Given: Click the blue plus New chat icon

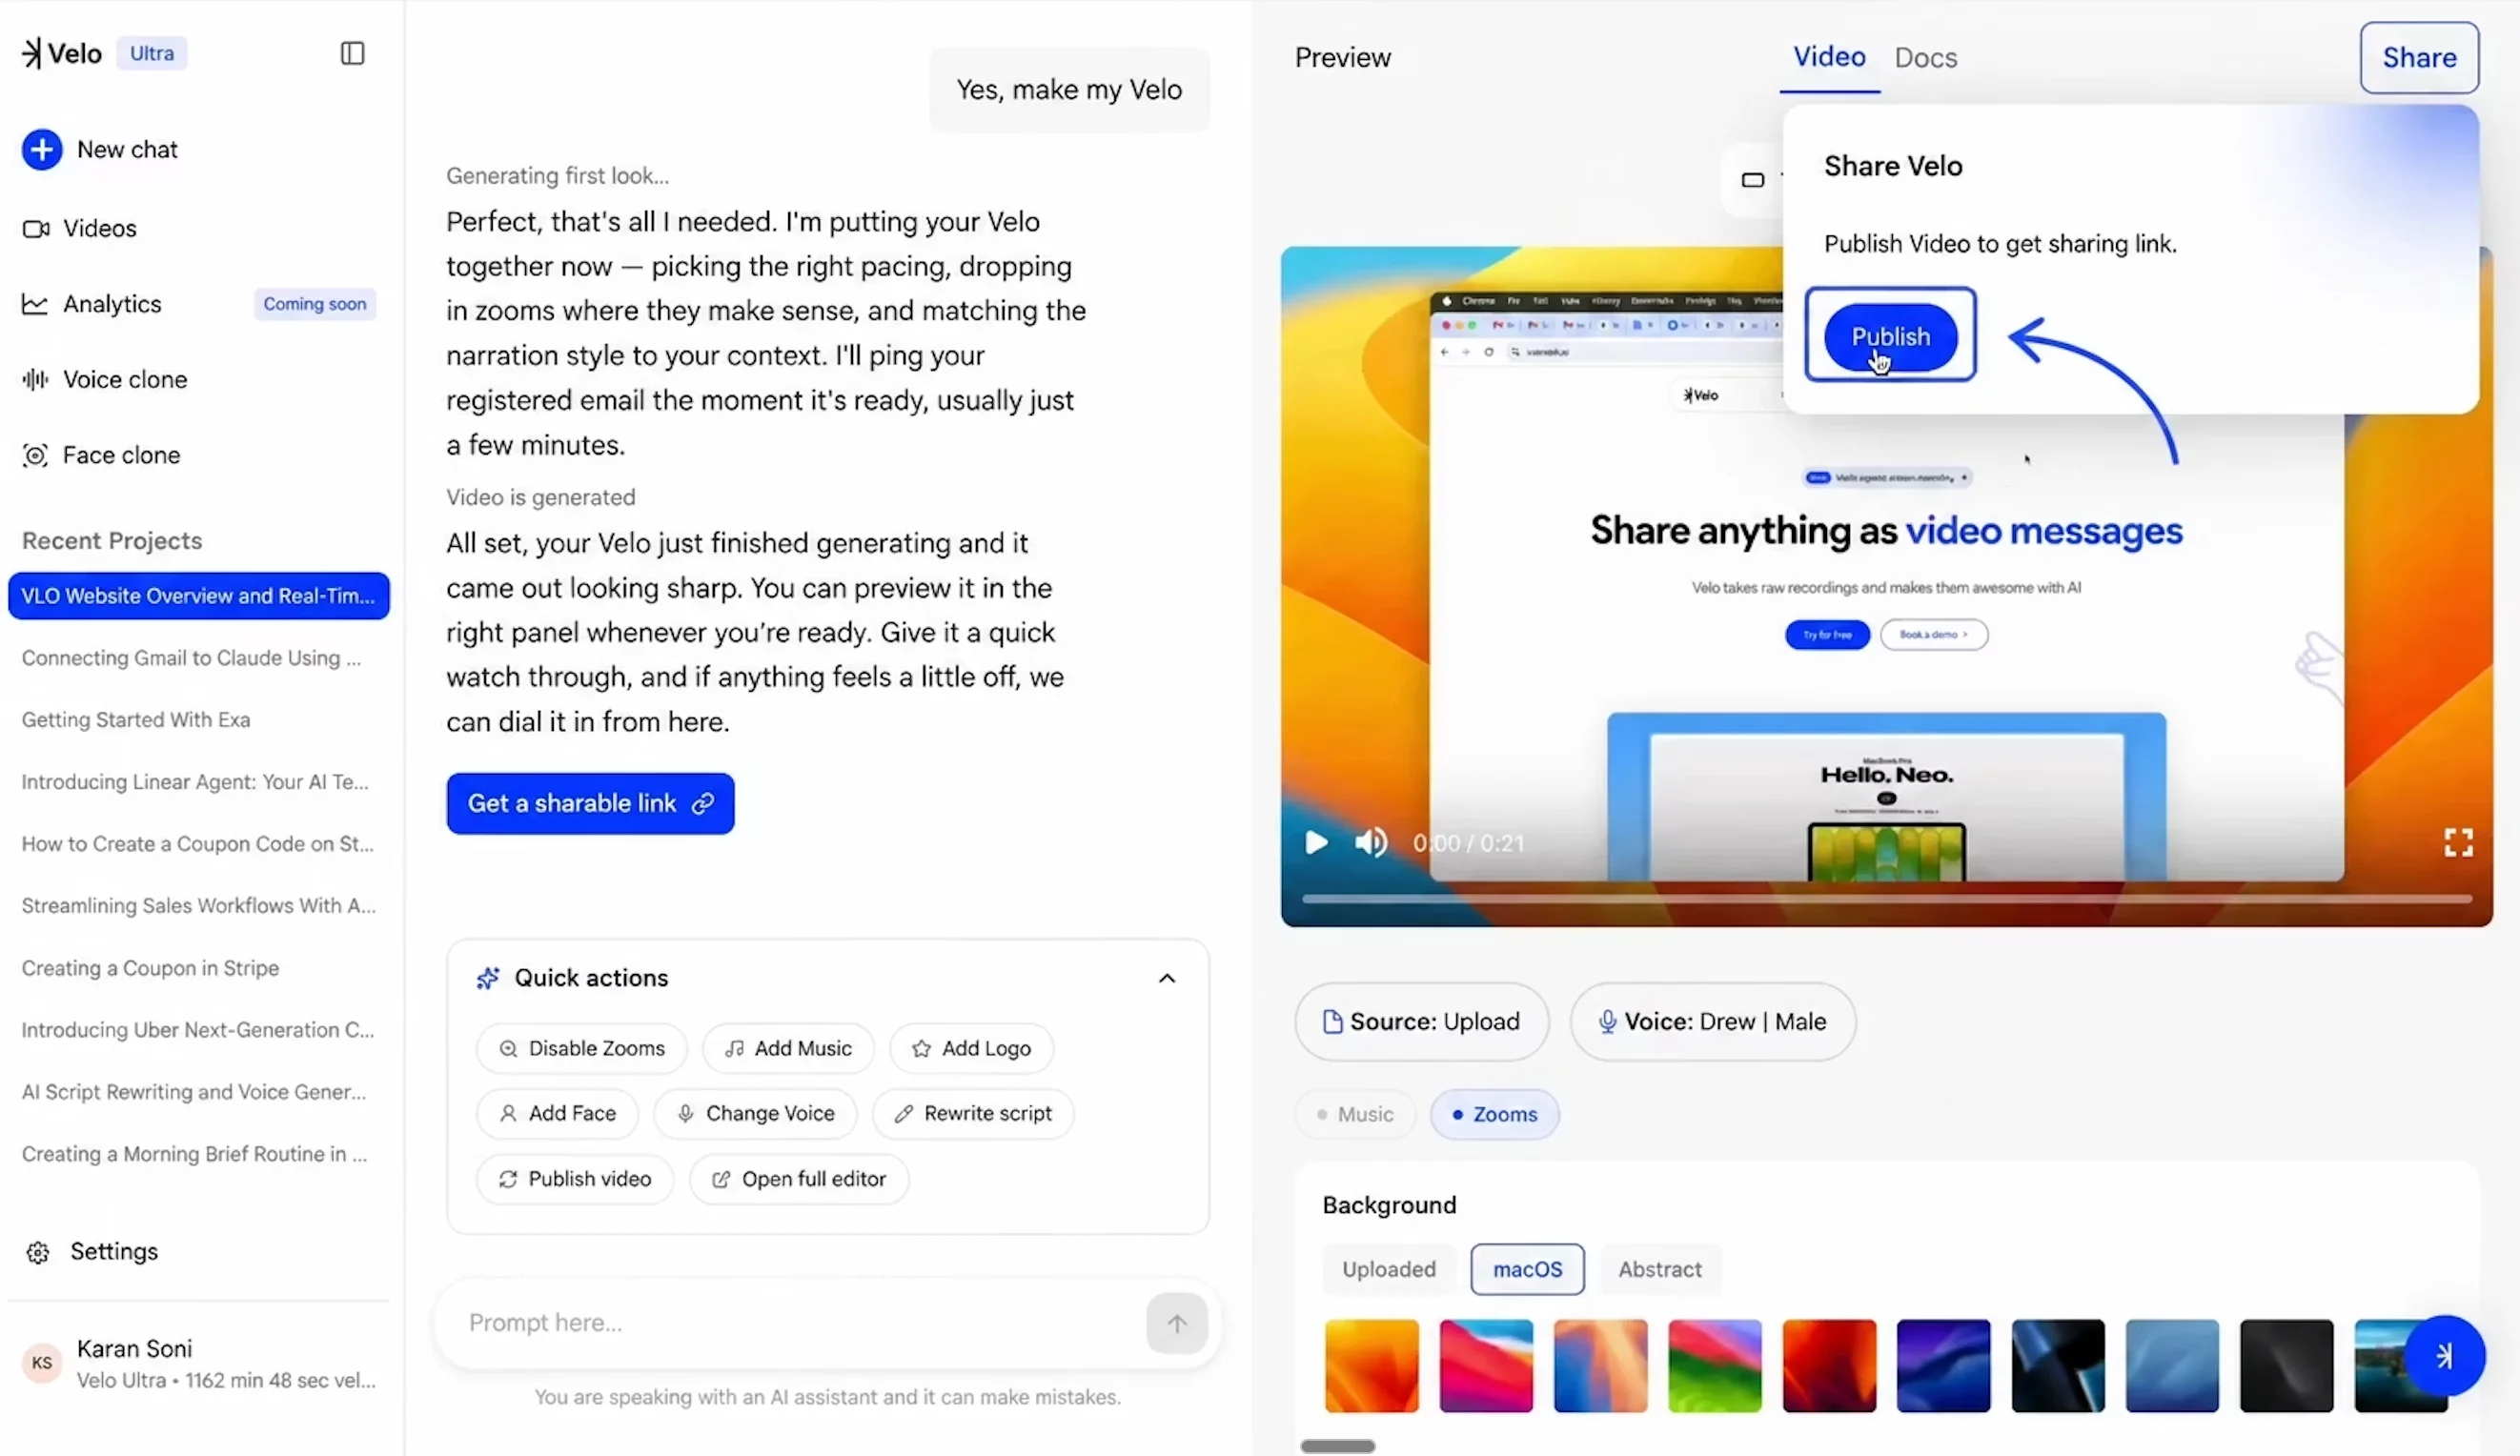Looking at the screenshot, I should tap(42, 149).
